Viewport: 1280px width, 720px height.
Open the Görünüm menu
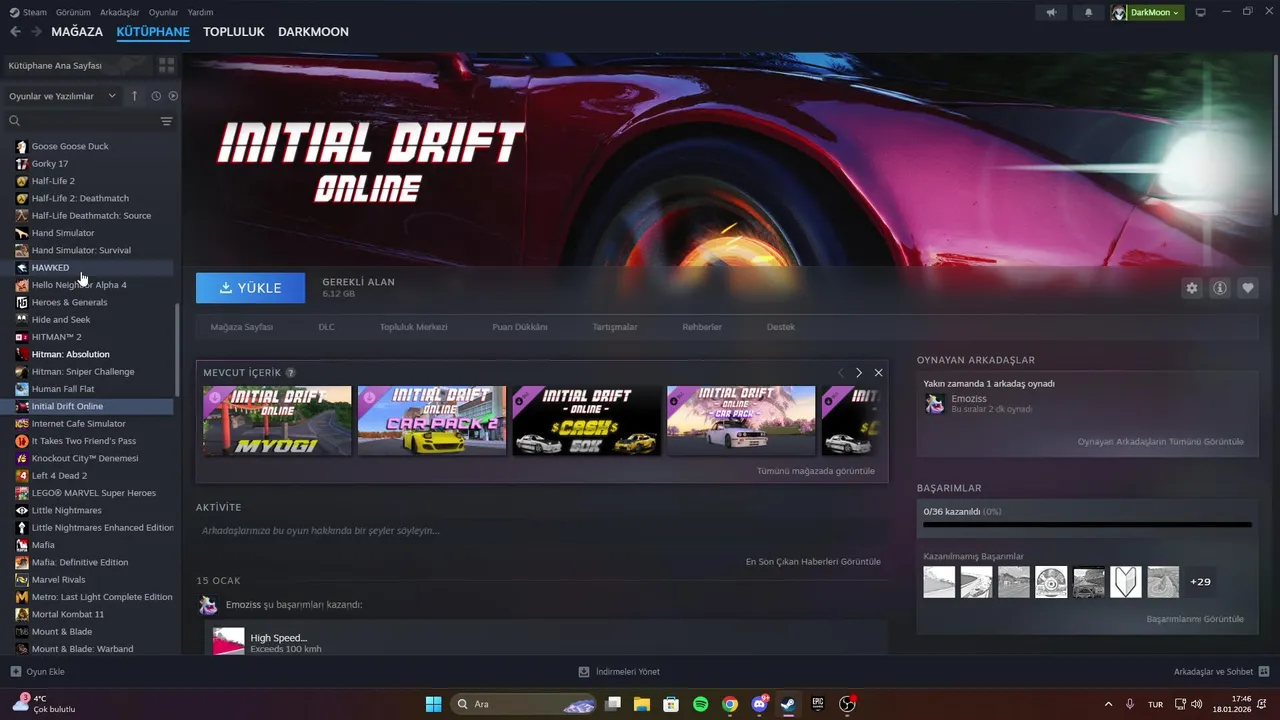(x=73, y=13)
